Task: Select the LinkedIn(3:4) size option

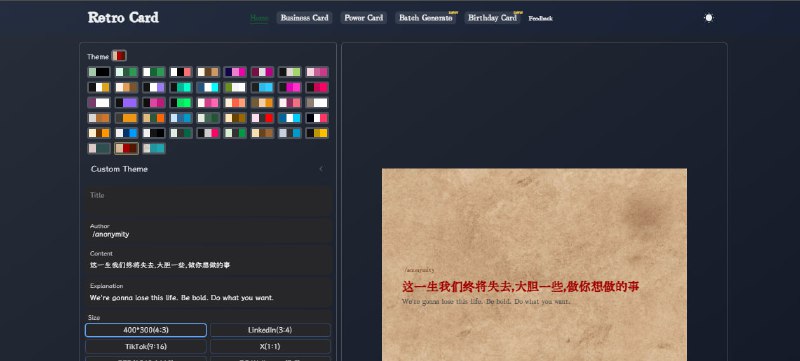Action: pyautogui.click(x=270, y=330)
